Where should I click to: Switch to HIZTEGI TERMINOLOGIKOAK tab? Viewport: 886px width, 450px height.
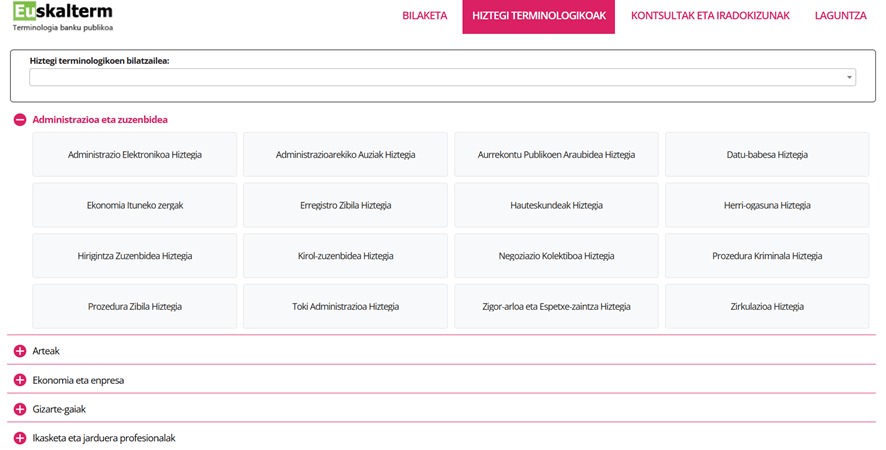point(538,16)
